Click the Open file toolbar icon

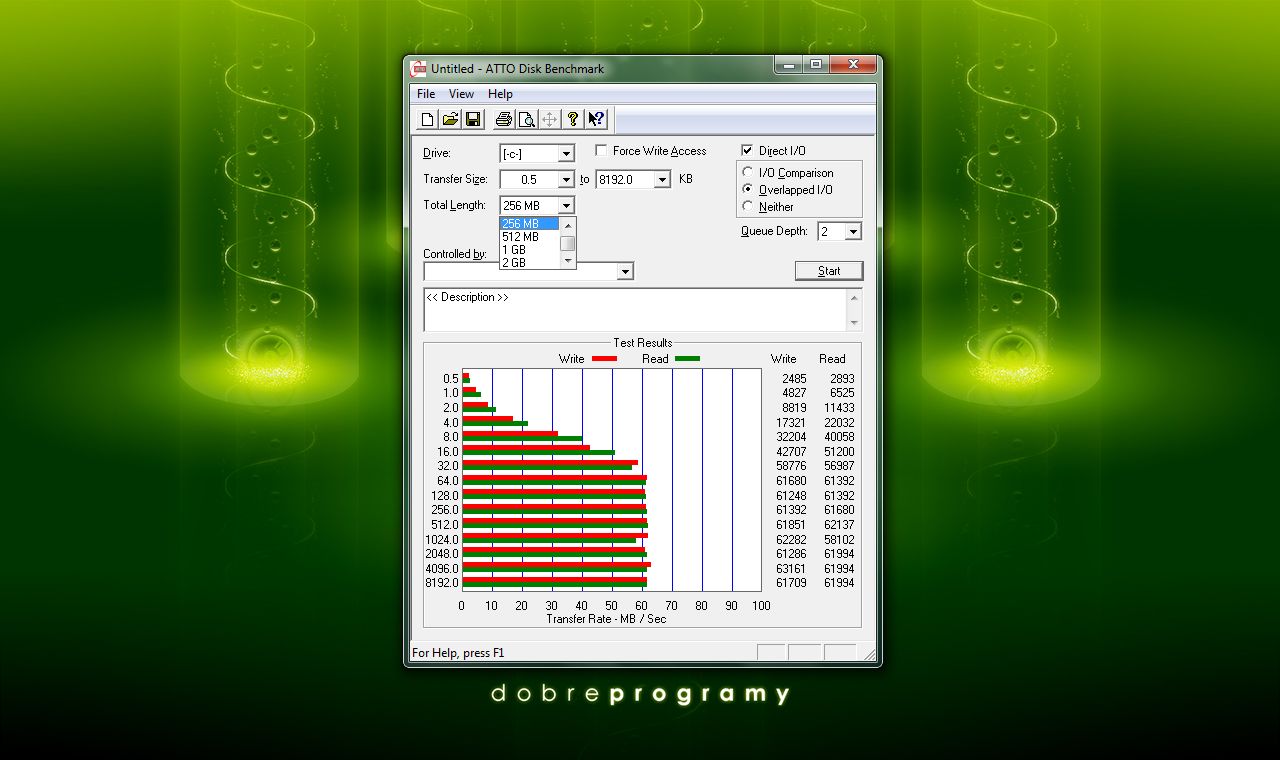point(450,120)
